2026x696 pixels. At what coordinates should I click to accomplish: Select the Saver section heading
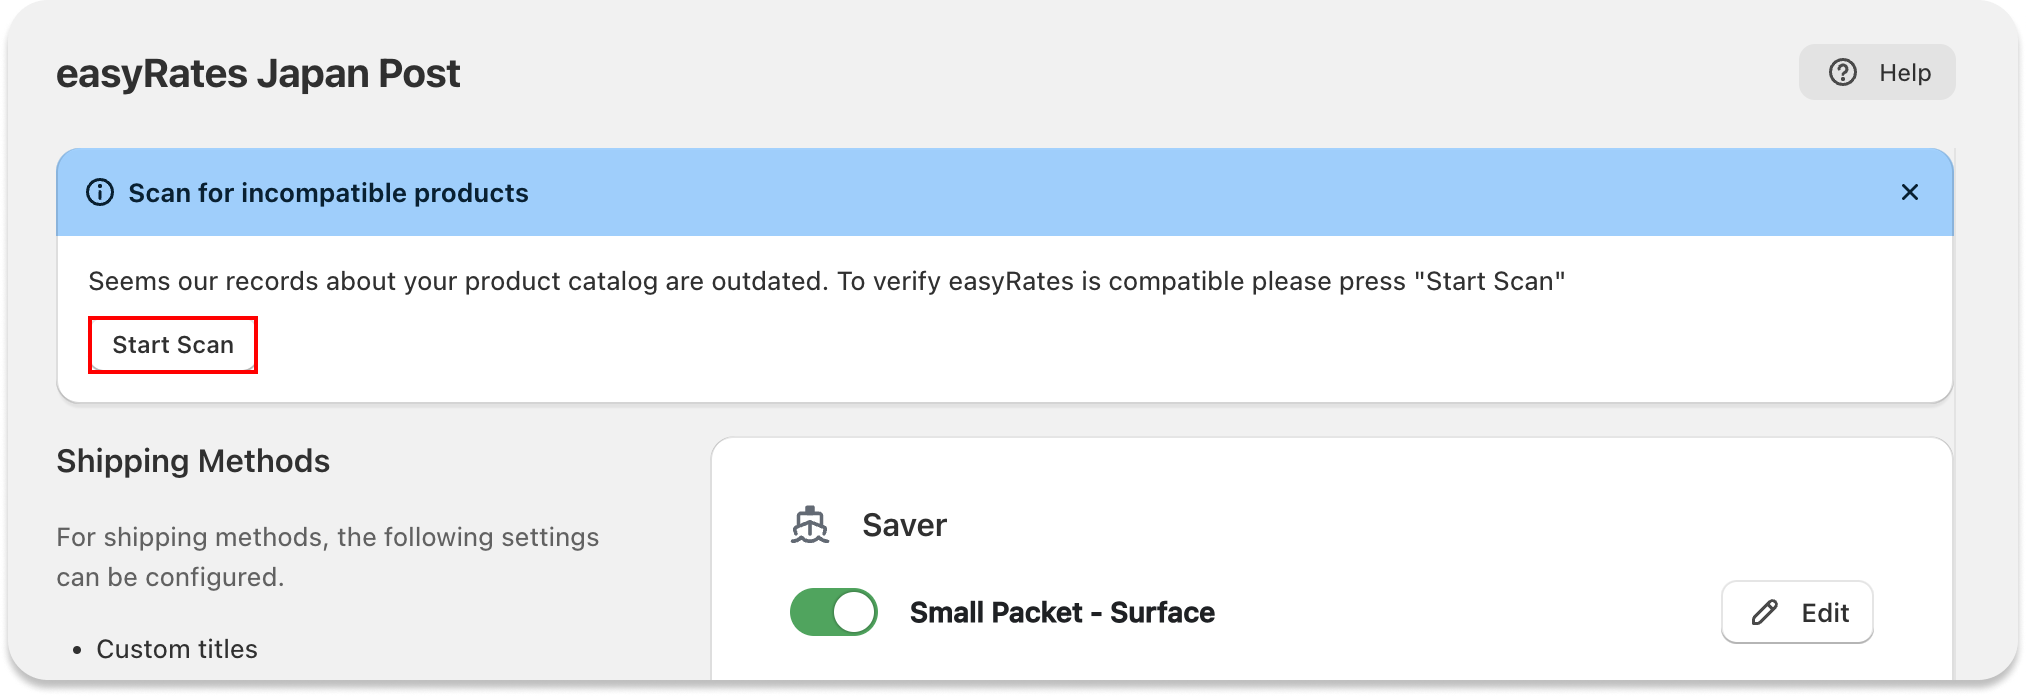[x=904, y=525]
